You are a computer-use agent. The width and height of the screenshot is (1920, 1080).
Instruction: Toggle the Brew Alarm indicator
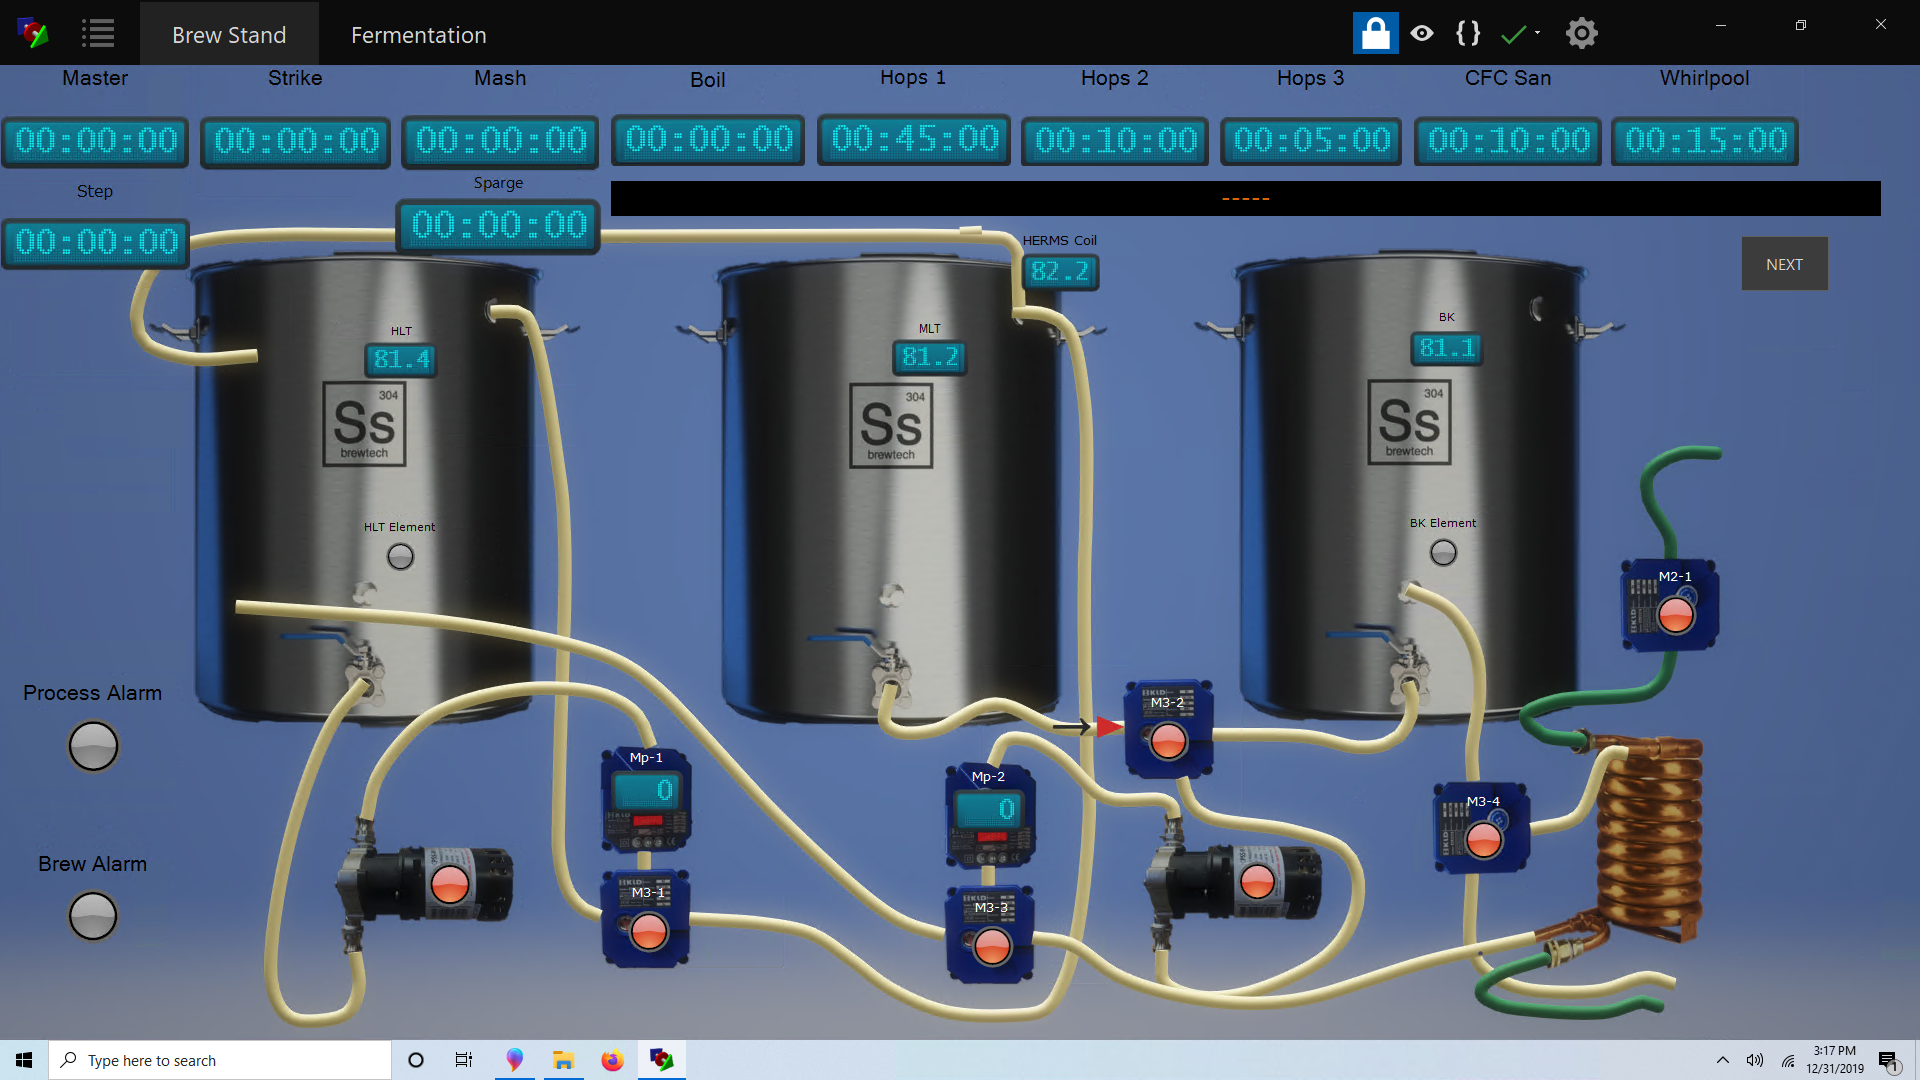click(93, 916)
